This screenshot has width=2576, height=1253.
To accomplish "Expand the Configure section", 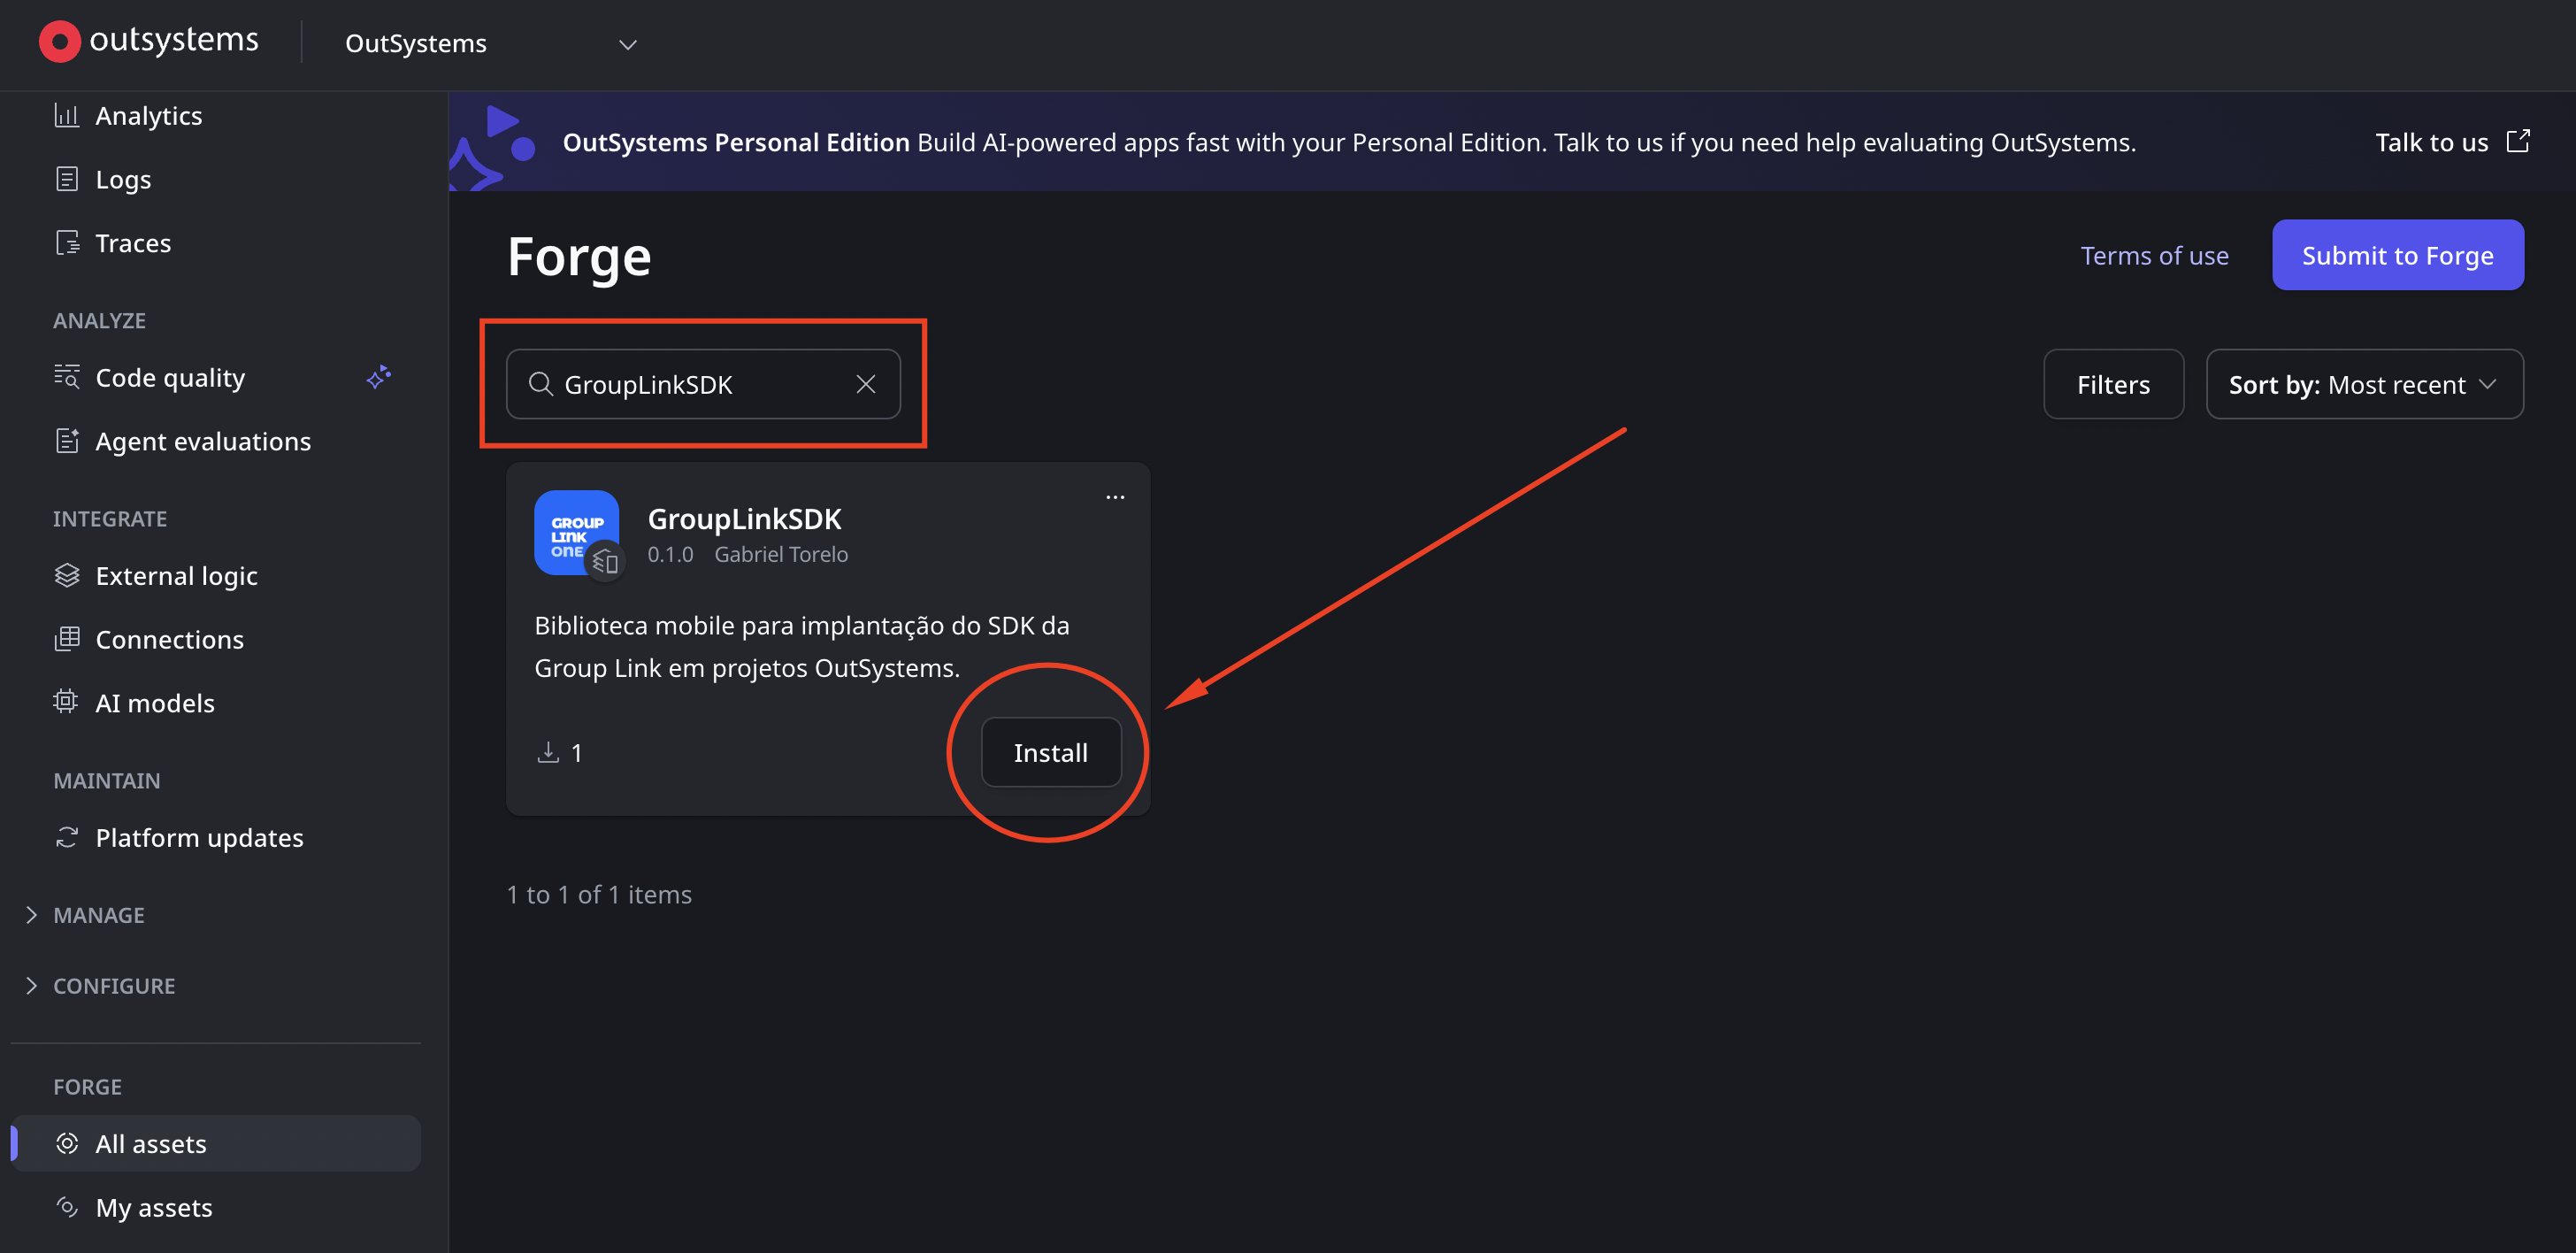I will point(113,986).
